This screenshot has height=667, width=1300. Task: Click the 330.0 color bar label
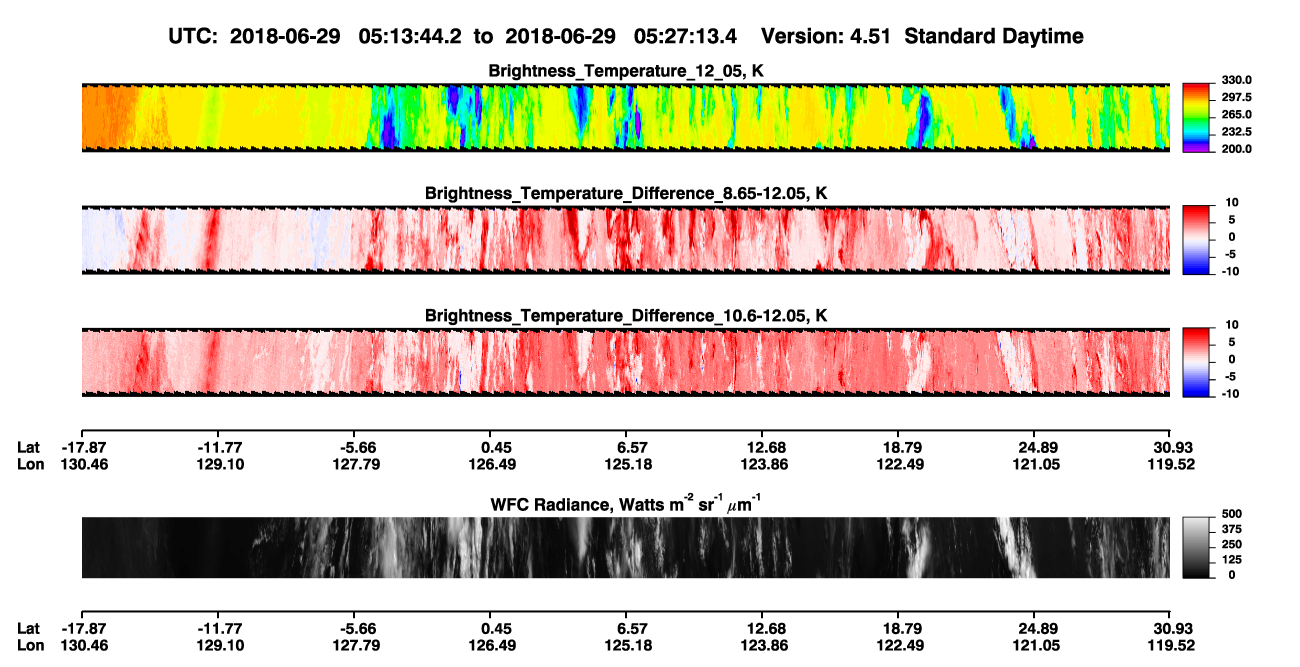point(1236,80)
